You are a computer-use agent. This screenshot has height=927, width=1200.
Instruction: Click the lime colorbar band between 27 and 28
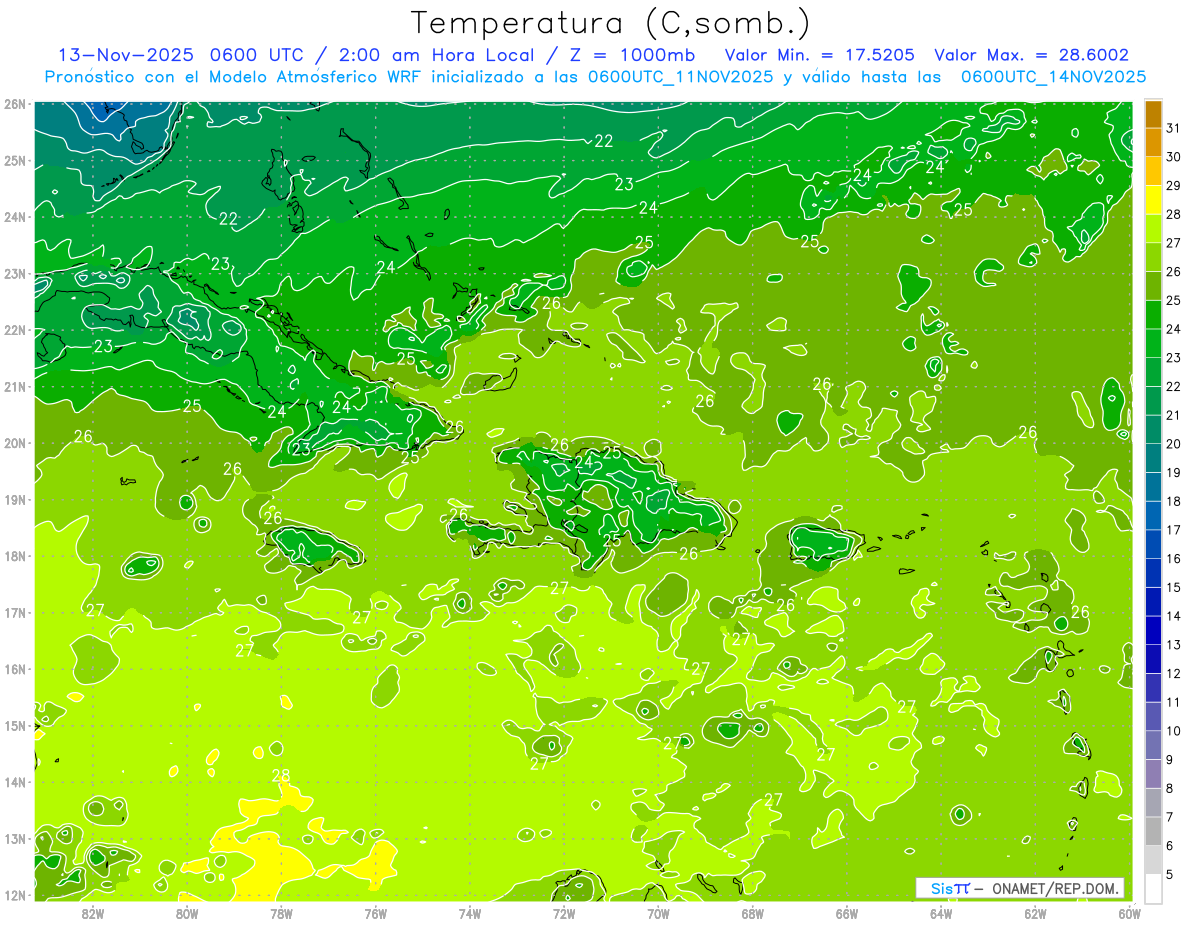1153,229
